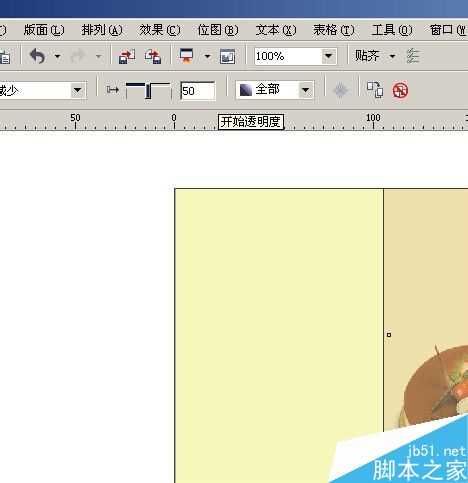Open the 工具(O) menu
The height and width of the screenshot is (483, 468).
click(392, 30)
